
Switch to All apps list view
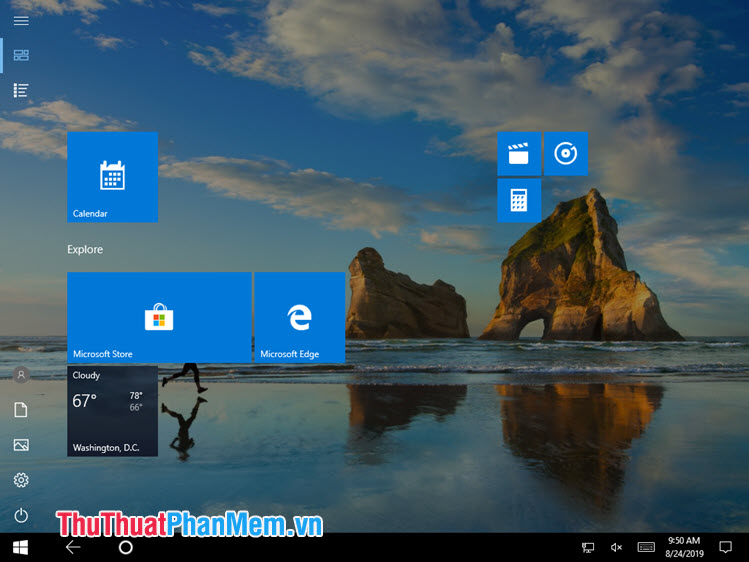click(x=21, y=90)
